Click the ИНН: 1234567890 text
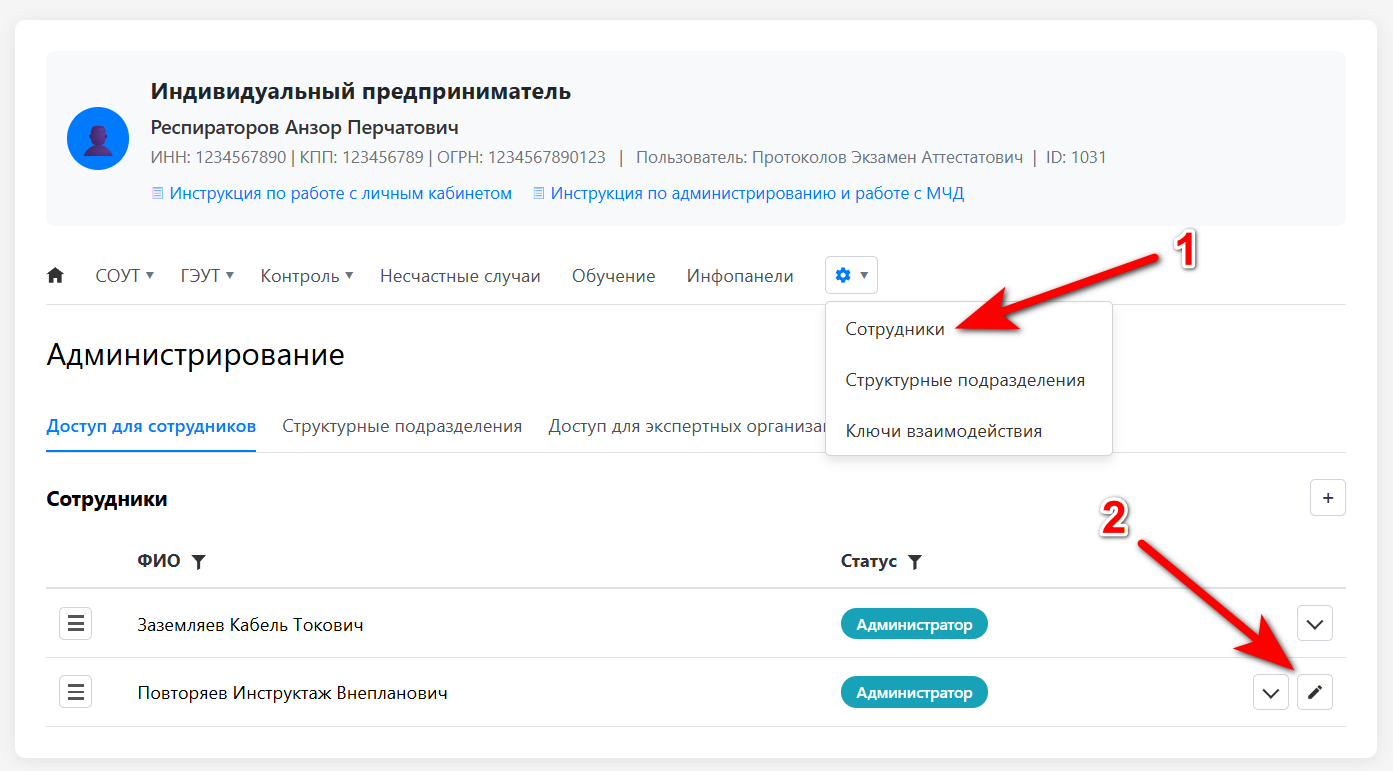Image resolution: width=1393 pixels, height=771 pixels. click(x=218, y=157)
